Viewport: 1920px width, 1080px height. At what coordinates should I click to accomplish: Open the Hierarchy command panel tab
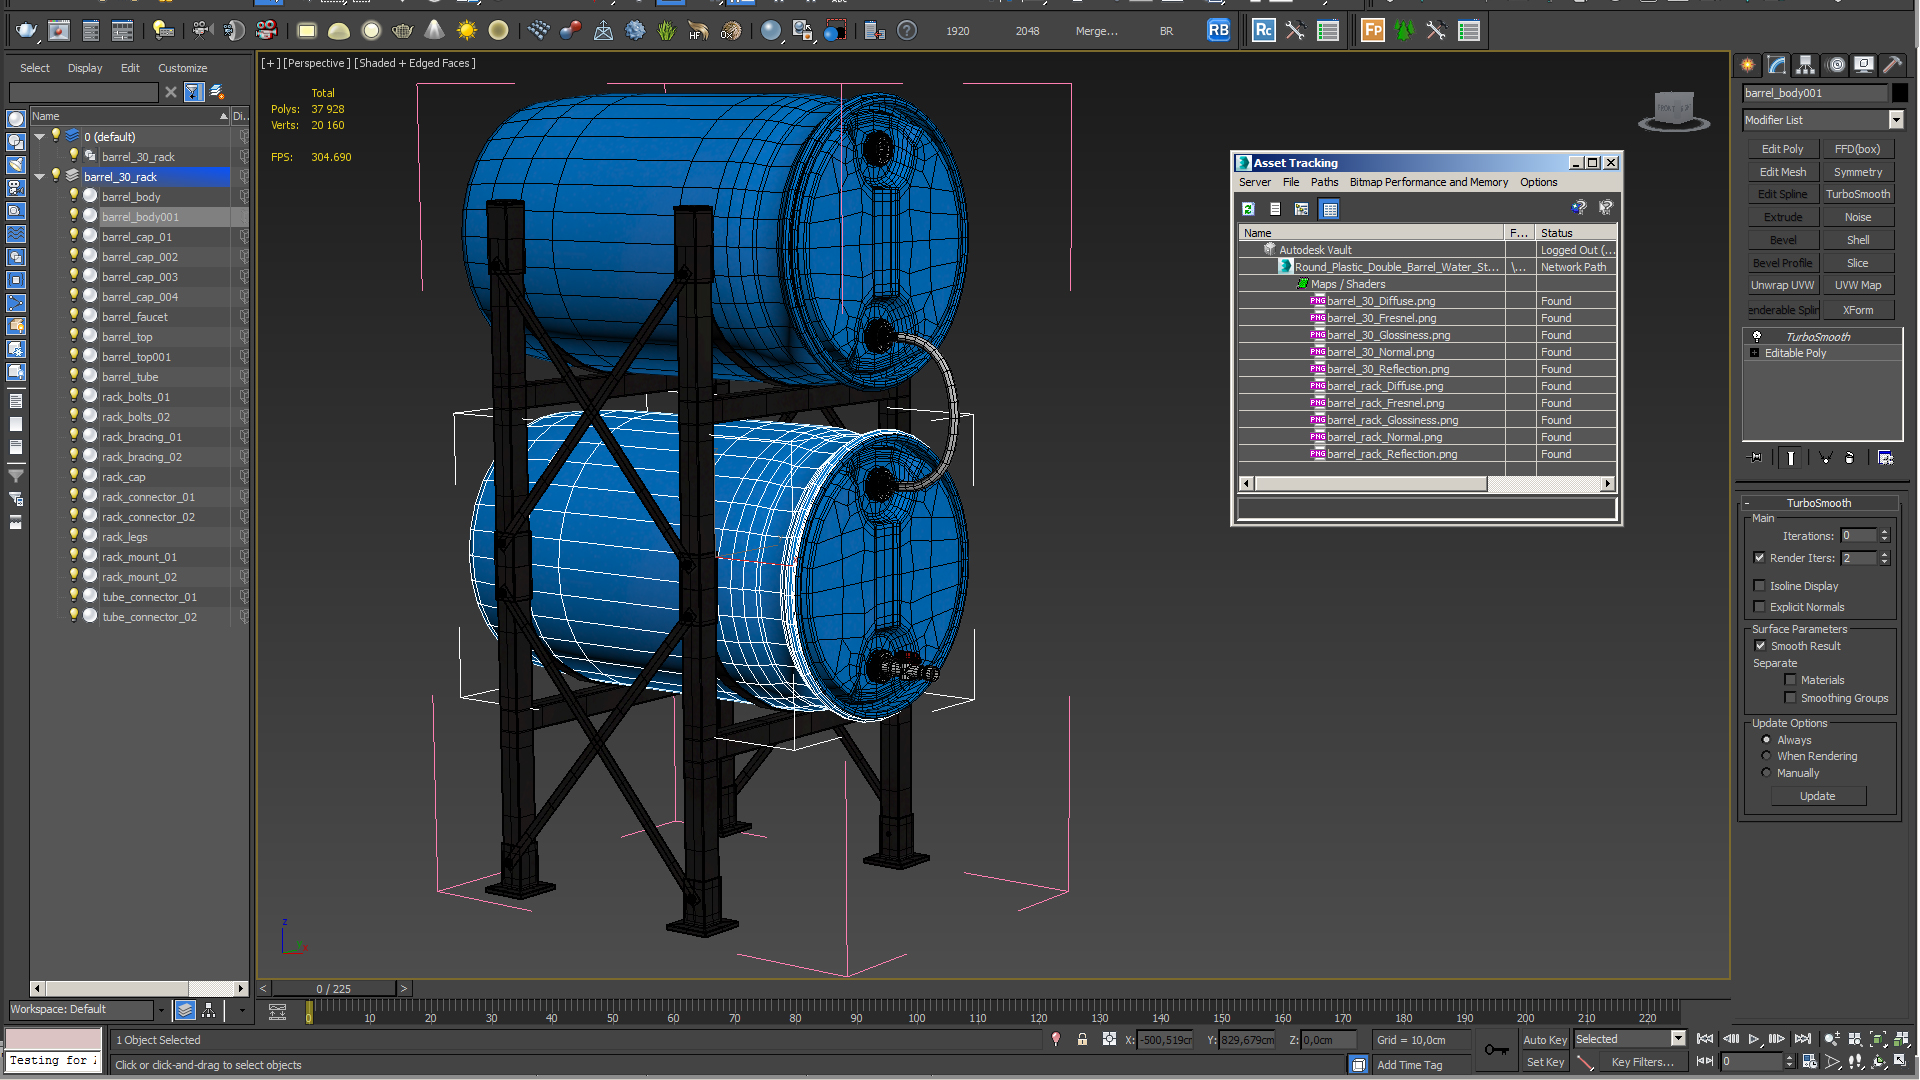pos(1805,65)
